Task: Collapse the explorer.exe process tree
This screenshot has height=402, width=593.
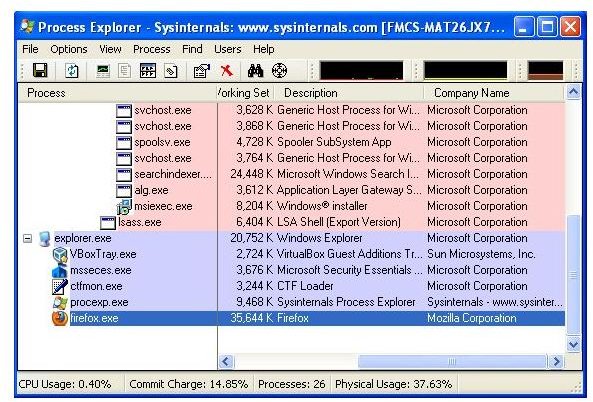Action: [x=27, y=239]
